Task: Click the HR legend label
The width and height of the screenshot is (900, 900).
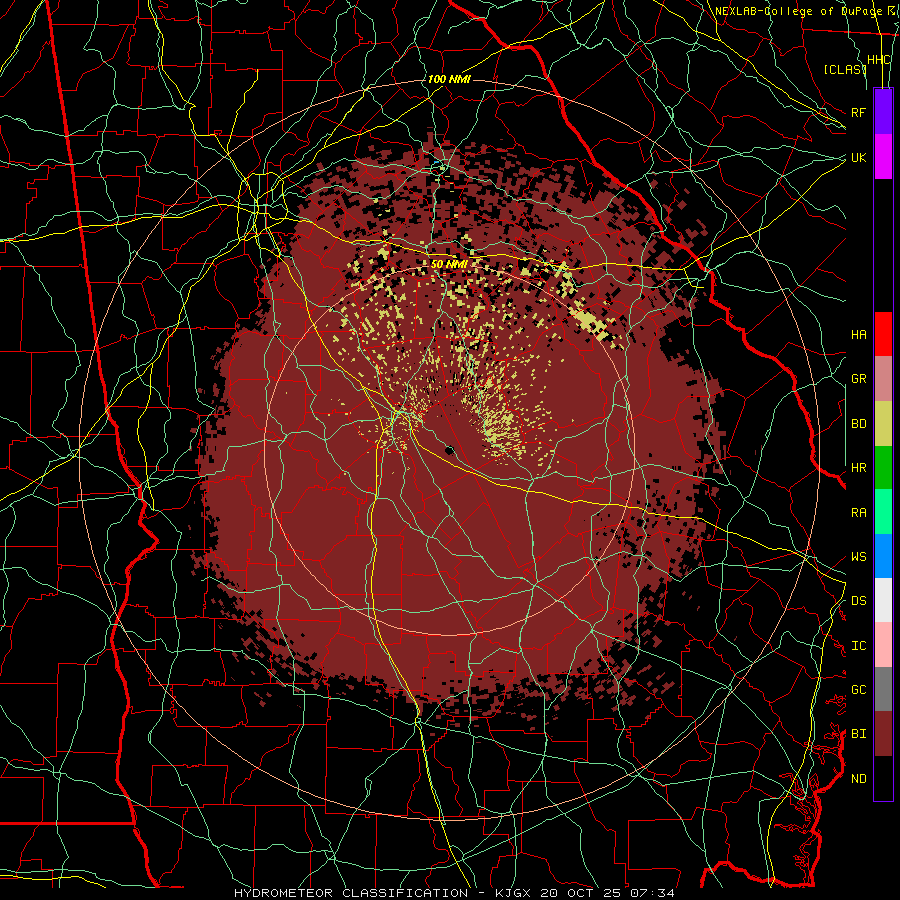Action: [x=859, y=468]
